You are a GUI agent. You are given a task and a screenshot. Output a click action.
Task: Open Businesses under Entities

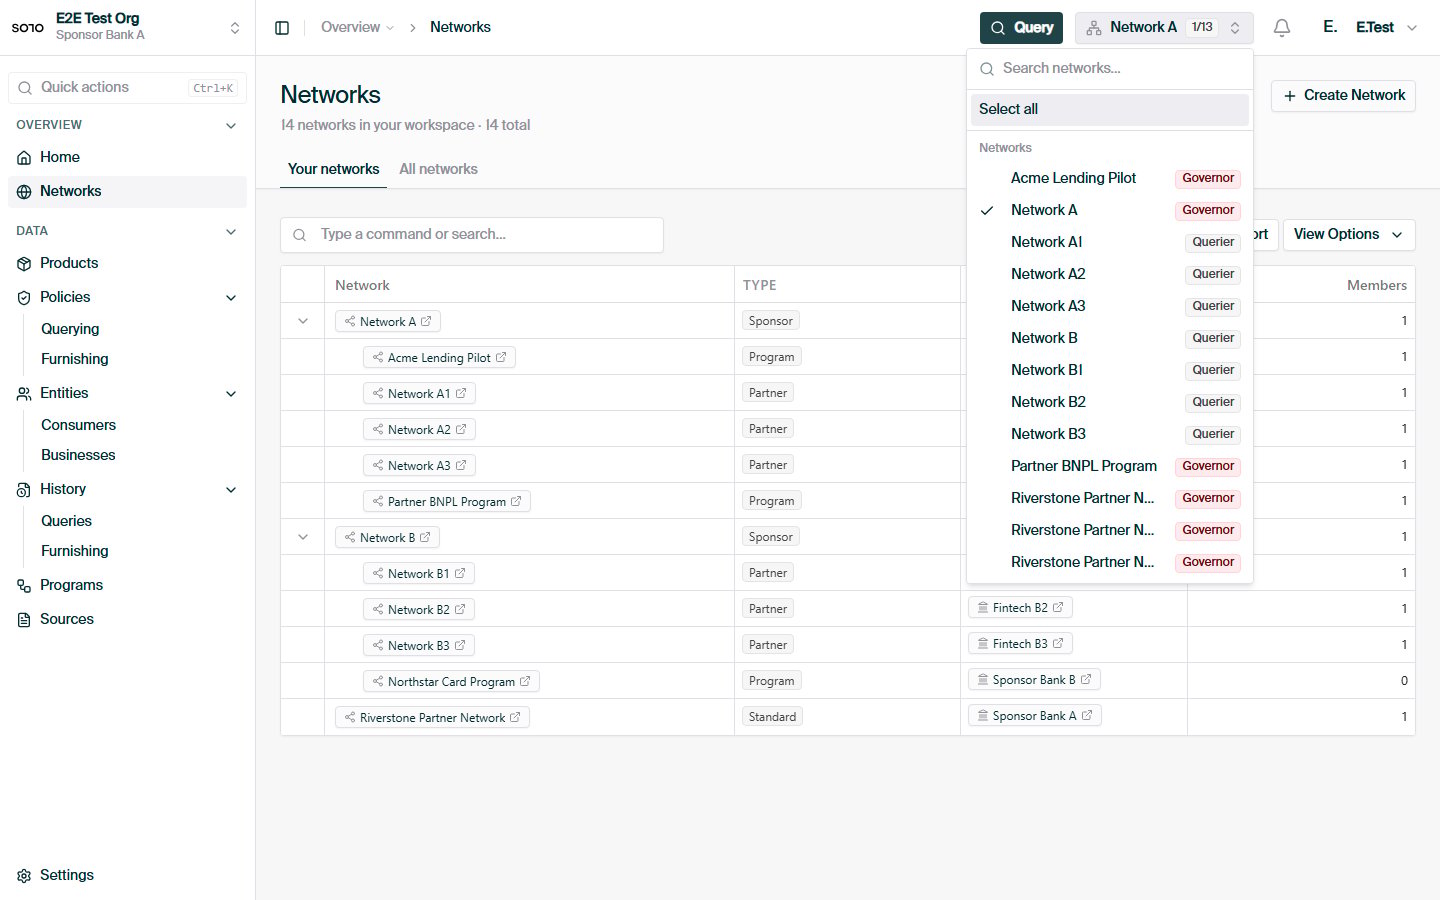78,456
